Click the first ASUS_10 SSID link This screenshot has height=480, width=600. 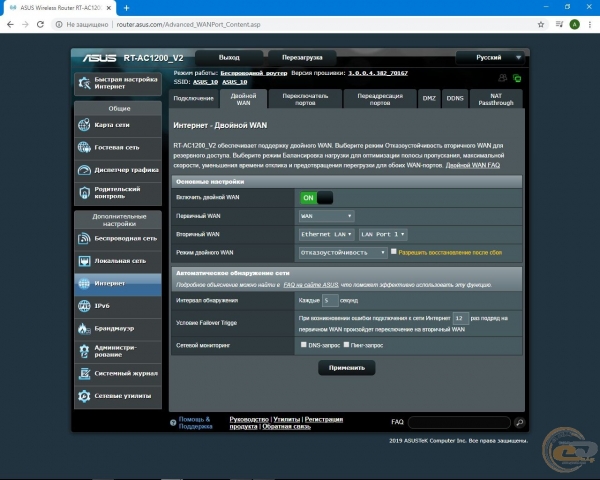point(205,82)
